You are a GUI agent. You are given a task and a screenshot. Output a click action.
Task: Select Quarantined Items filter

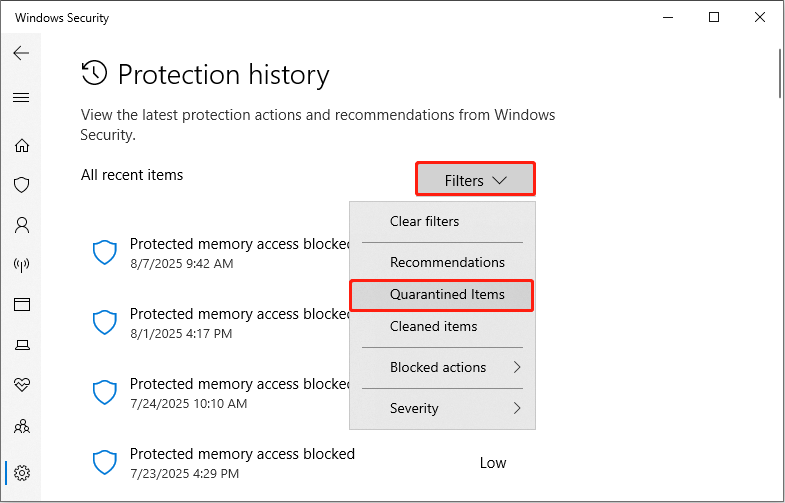tap(447, 295)
